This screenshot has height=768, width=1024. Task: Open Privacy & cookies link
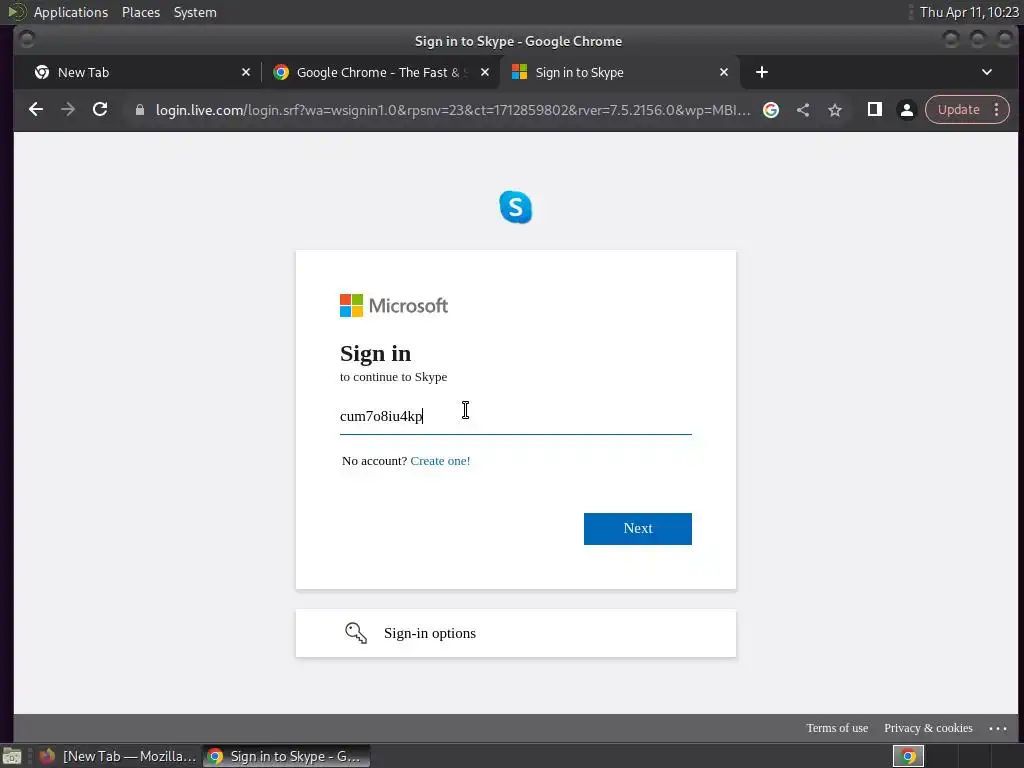(x=928, y=728)
